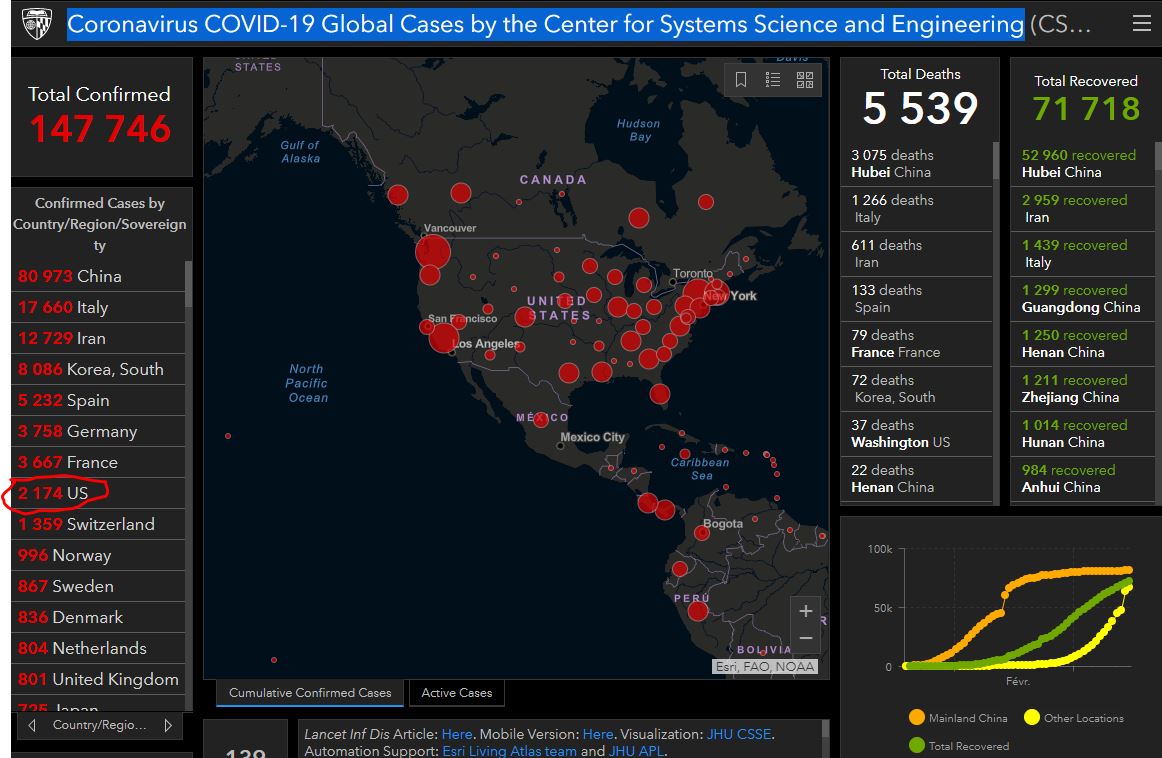Viewport: 1162px width, 758px height.
Task: Open the JHU CSSE link
Action: point(739,734)
